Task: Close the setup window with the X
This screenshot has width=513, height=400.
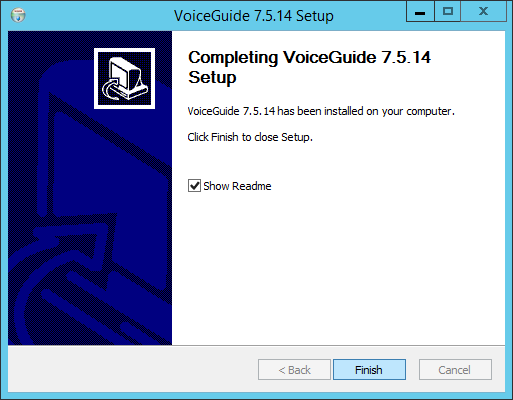Action: 483,12
